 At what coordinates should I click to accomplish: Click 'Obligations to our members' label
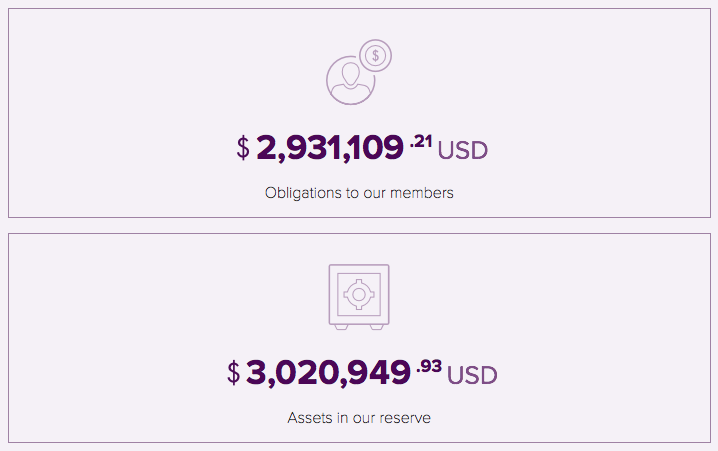click(x=359, y=193)
